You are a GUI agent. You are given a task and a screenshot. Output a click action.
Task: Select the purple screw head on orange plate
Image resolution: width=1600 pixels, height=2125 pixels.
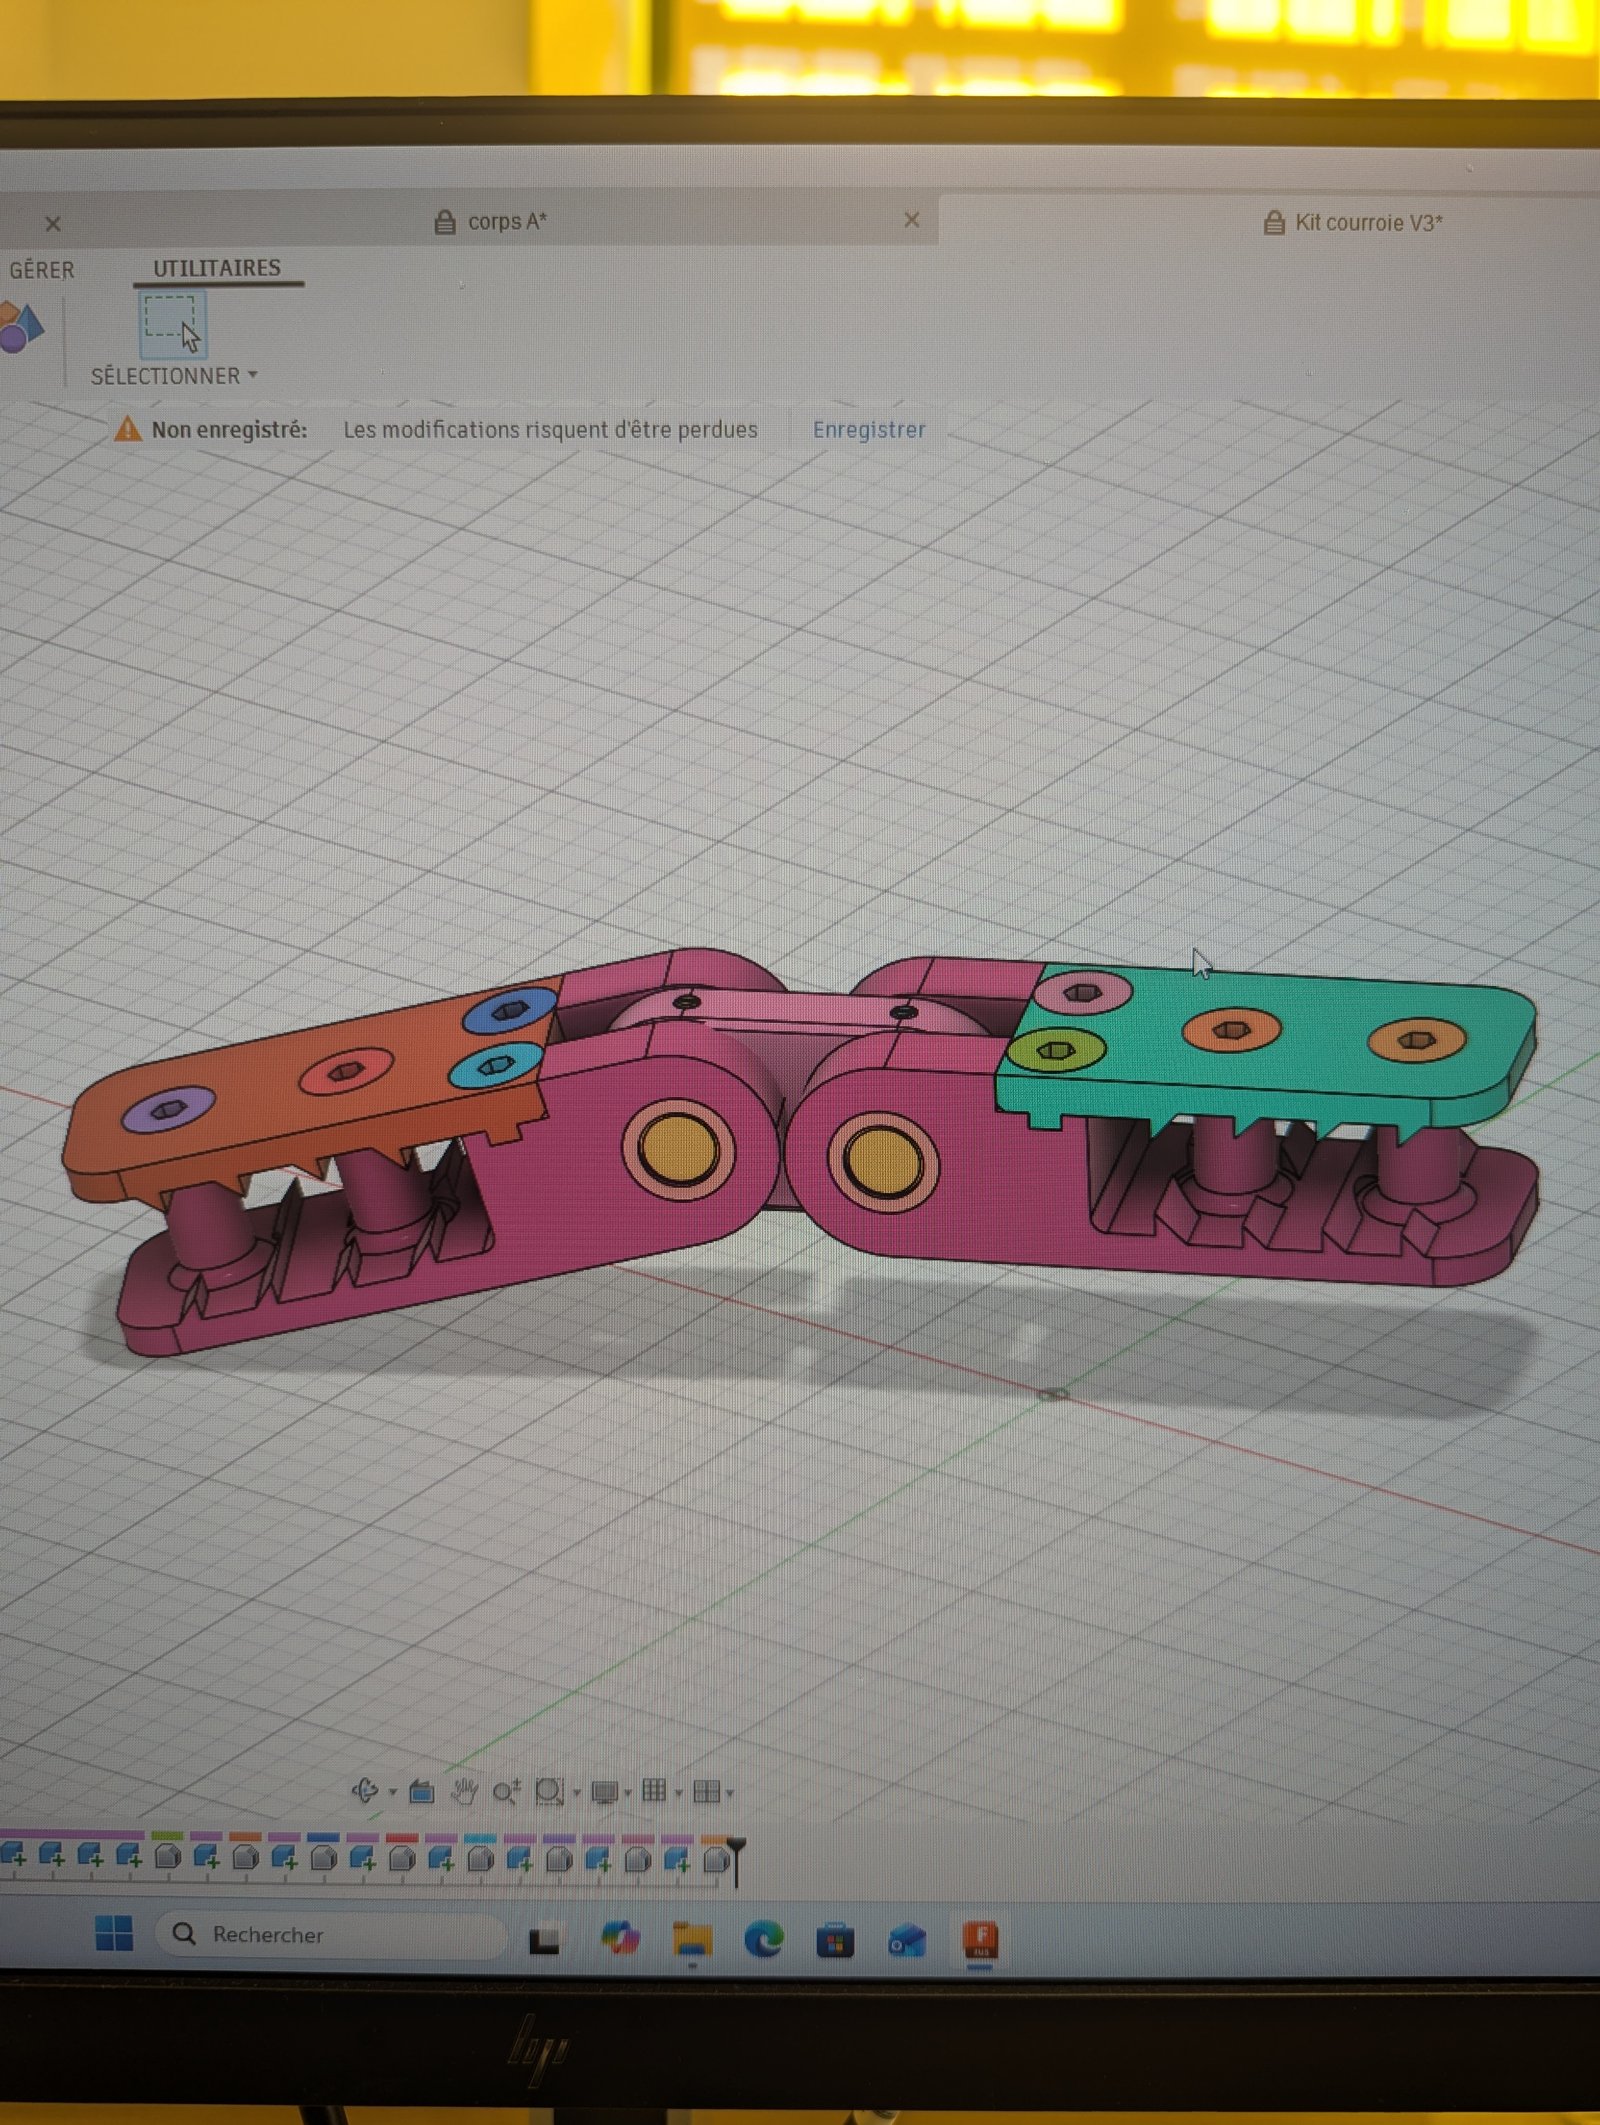[169, 1109]
